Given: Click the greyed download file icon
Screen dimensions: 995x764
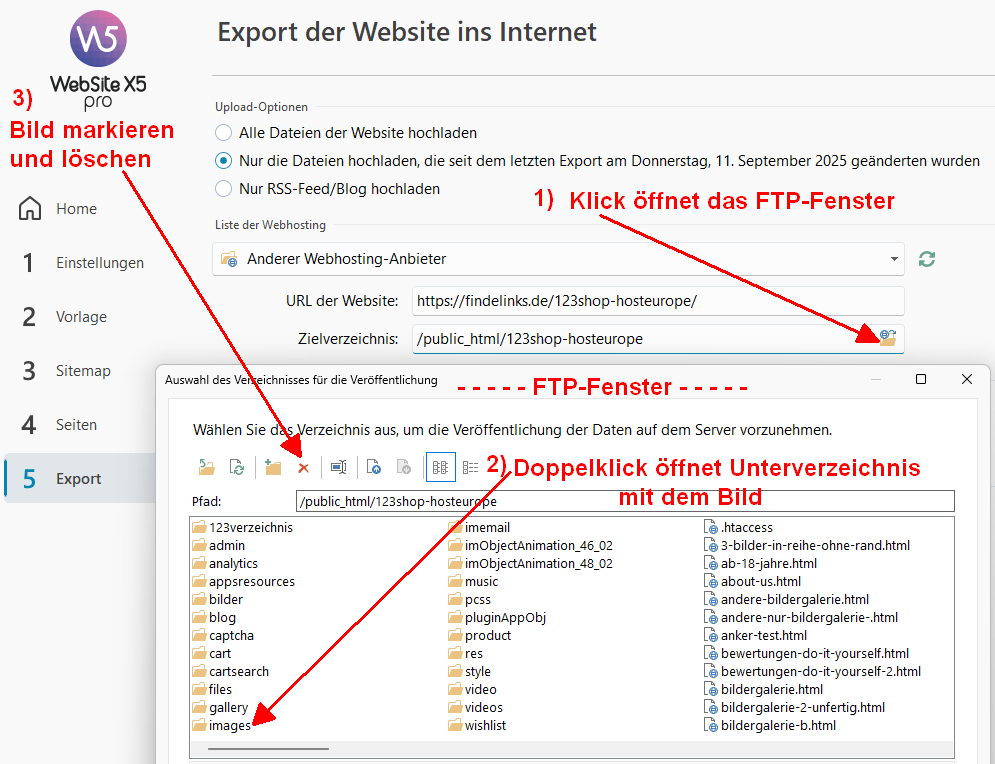Looking at the screenshot, I should click(x=404, y=468).
